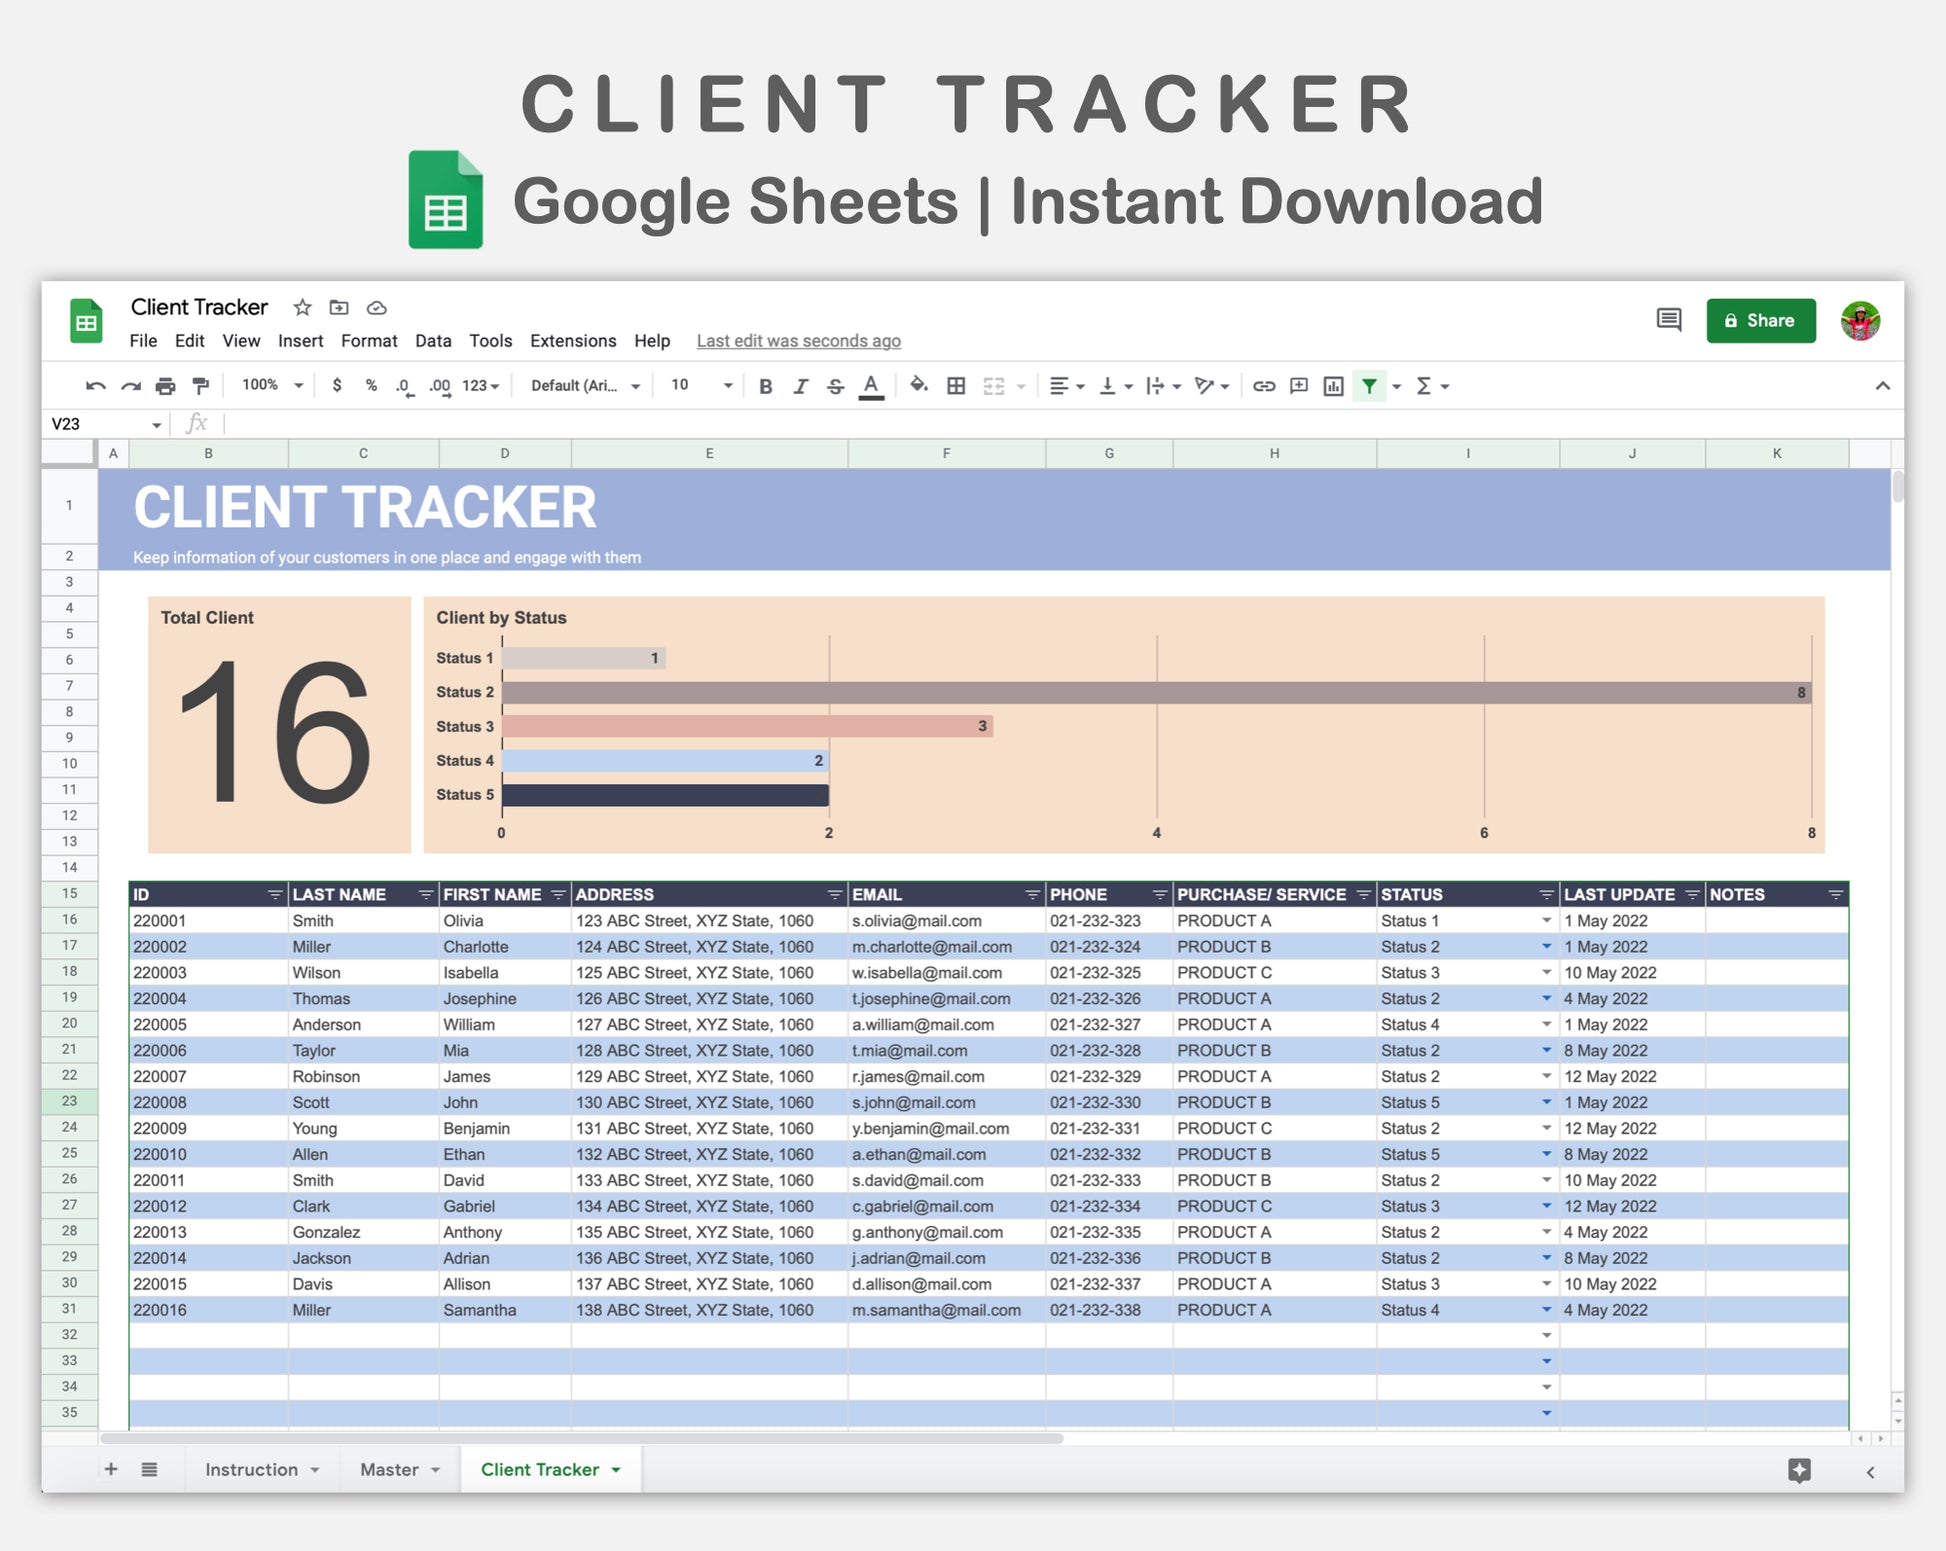
Task: Click the insert link icon
Action: (x=1264, y=386)
